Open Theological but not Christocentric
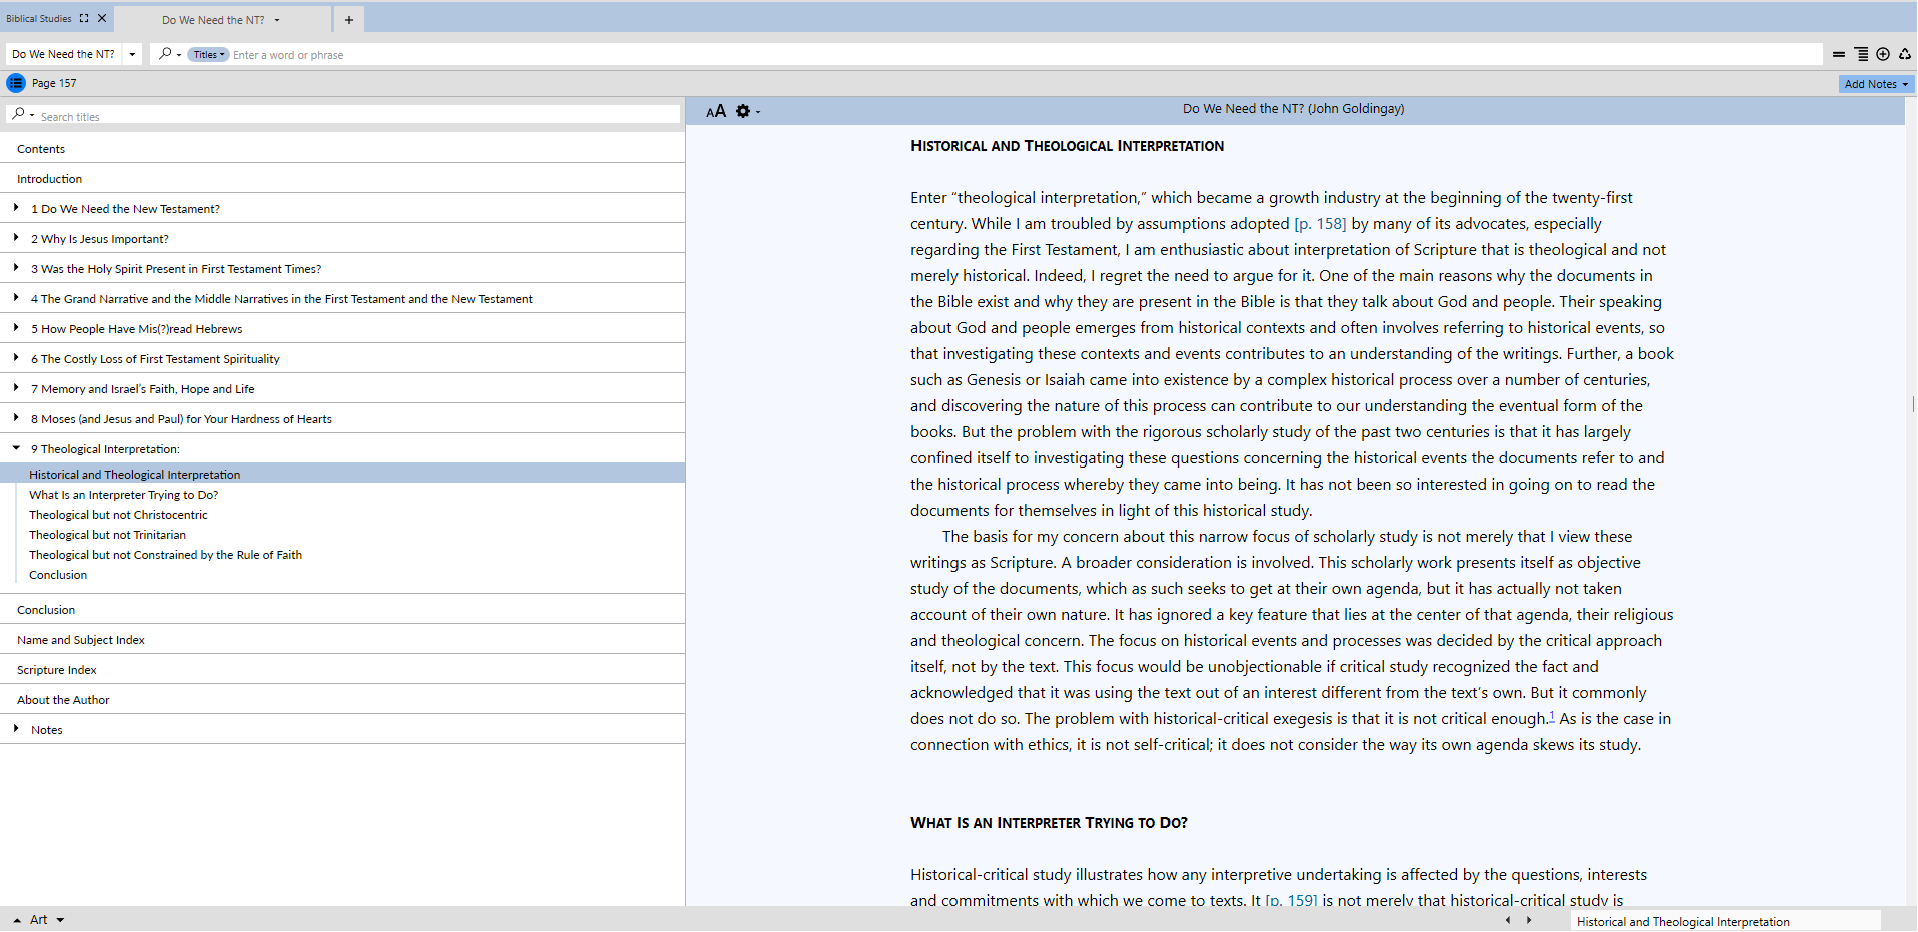Image resolution: width=1918 pixels, height=932 pixels. coord(118,514)
